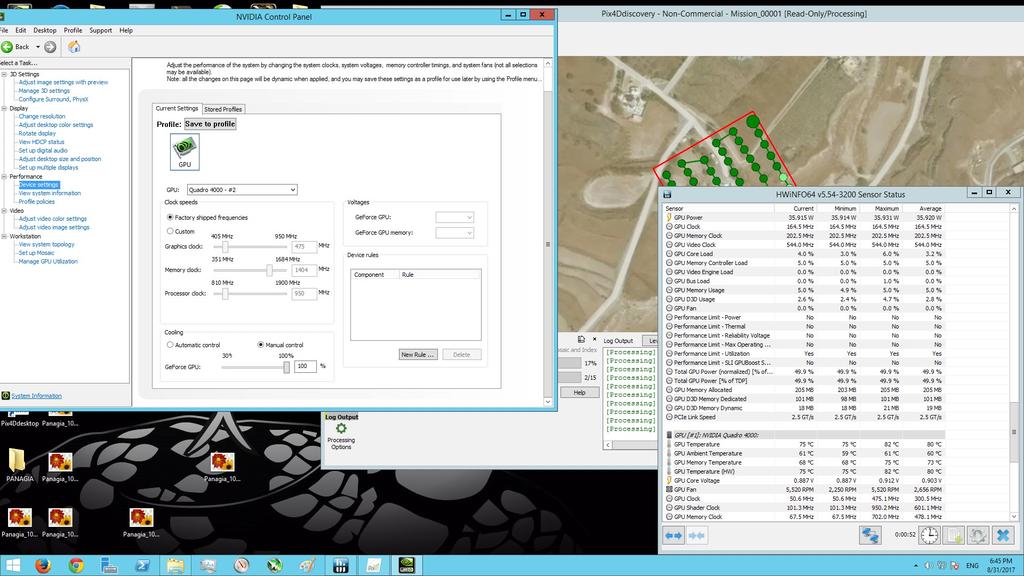Click the New Rule button
Screen dimensions: 1024x576
(x=418, y=355)
